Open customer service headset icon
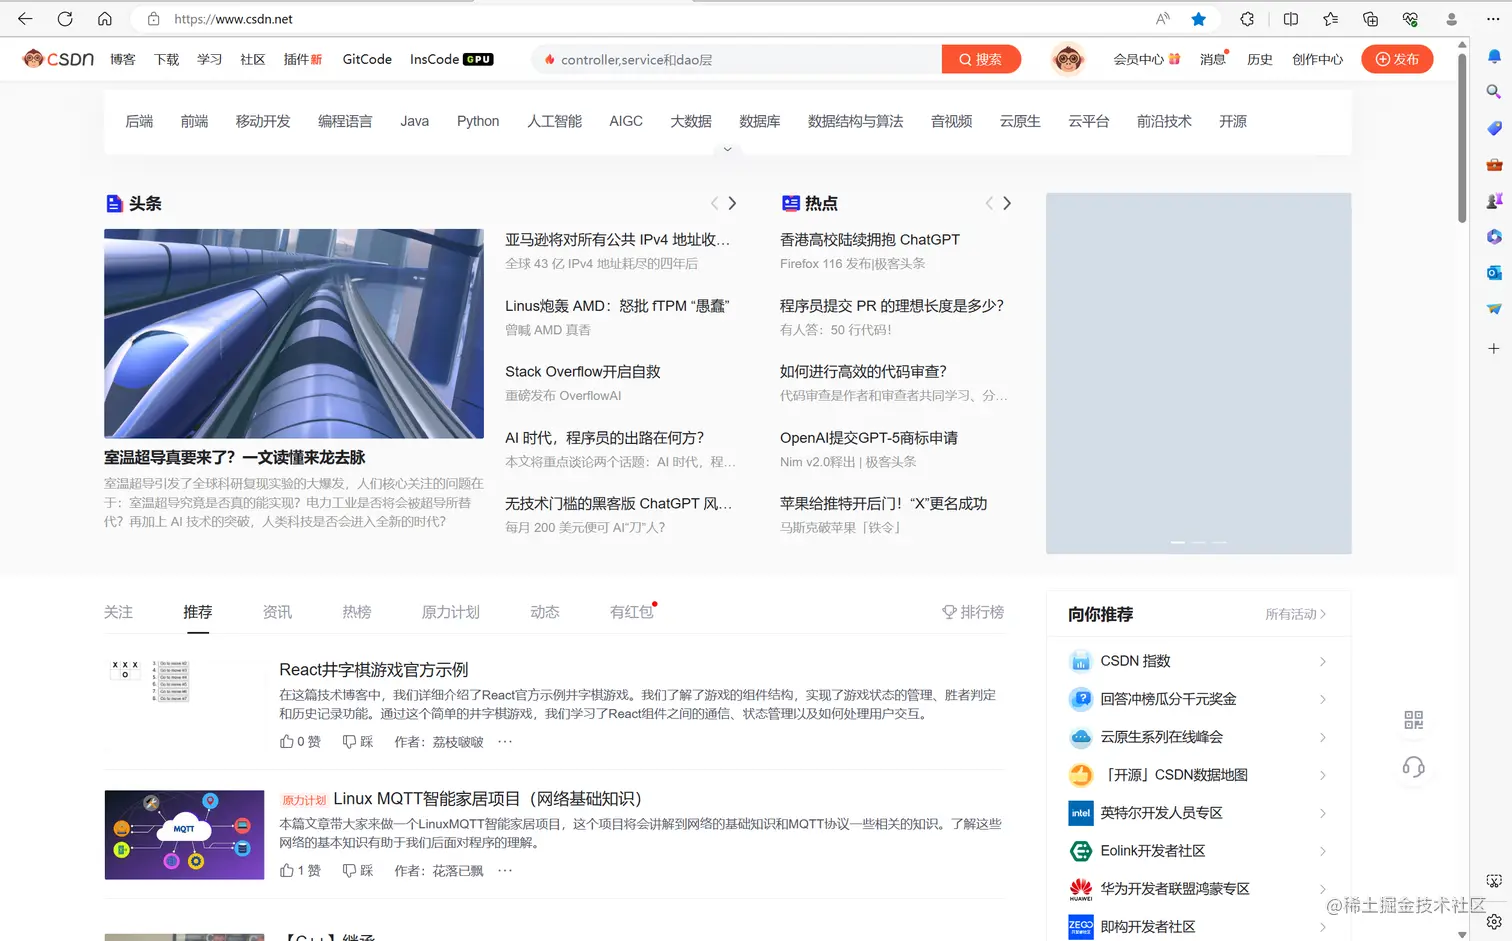The width and height of the screenshot is (1512, 941). tap(1413, 767)
